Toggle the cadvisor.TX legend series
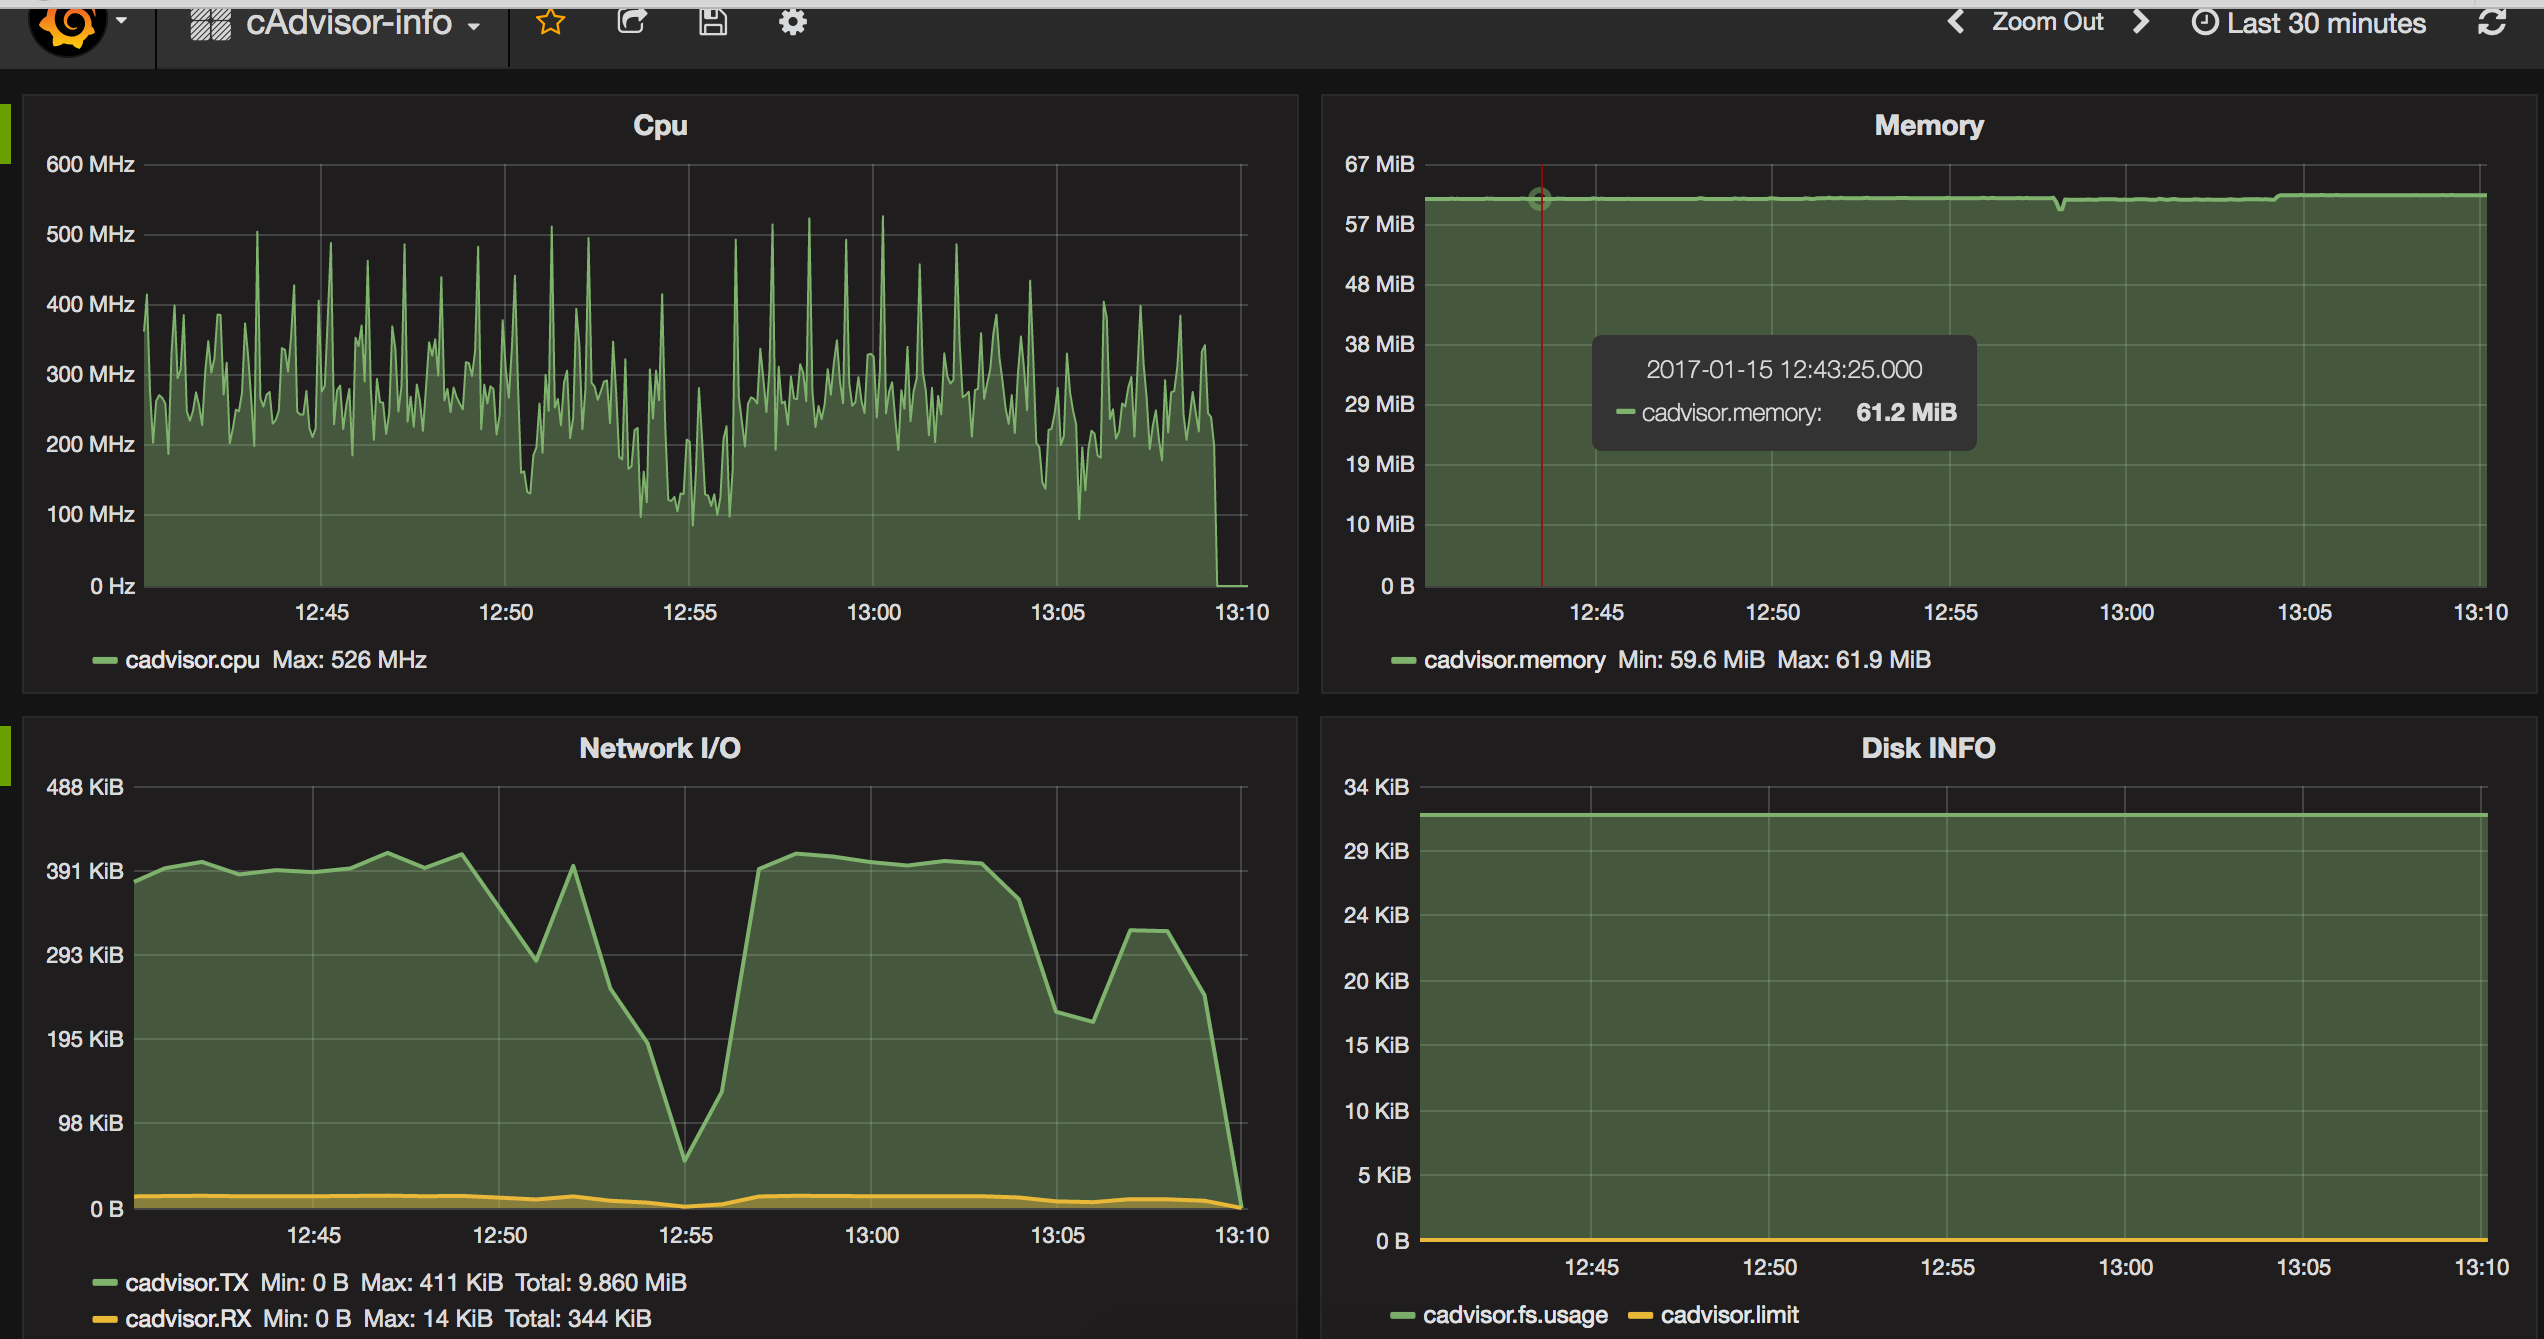This screenshot has width=2544, height=1339. (x=186, y=1282)
